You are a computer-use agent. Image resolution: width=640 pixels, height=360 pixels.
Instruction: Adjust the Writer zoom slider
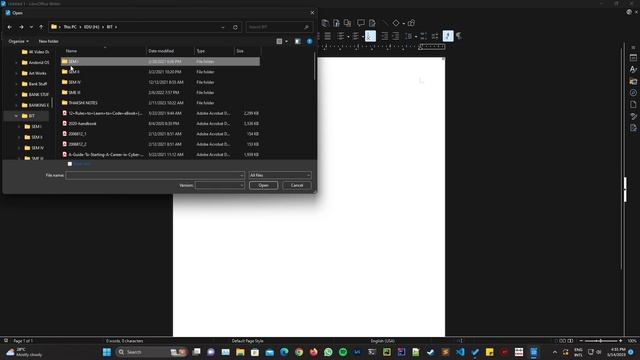coord(600,341)
